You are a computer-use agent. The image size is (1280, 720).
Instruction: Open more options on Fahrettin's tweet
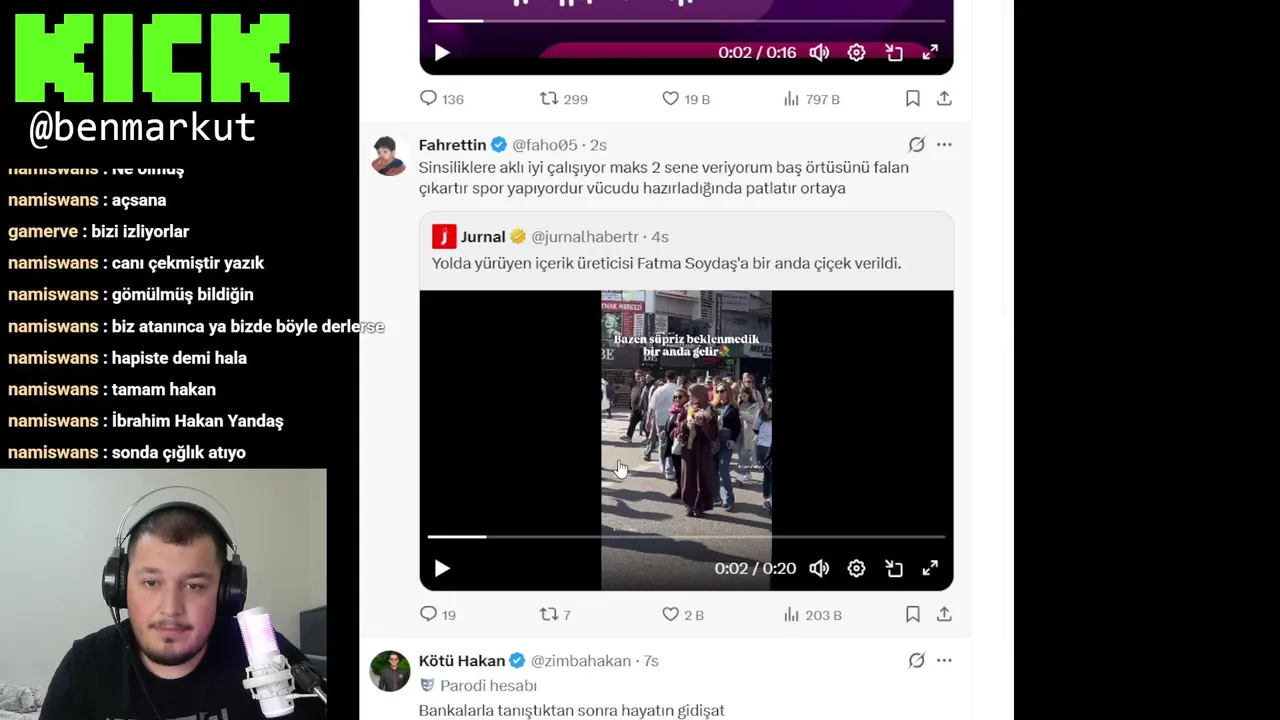[944, 145]
